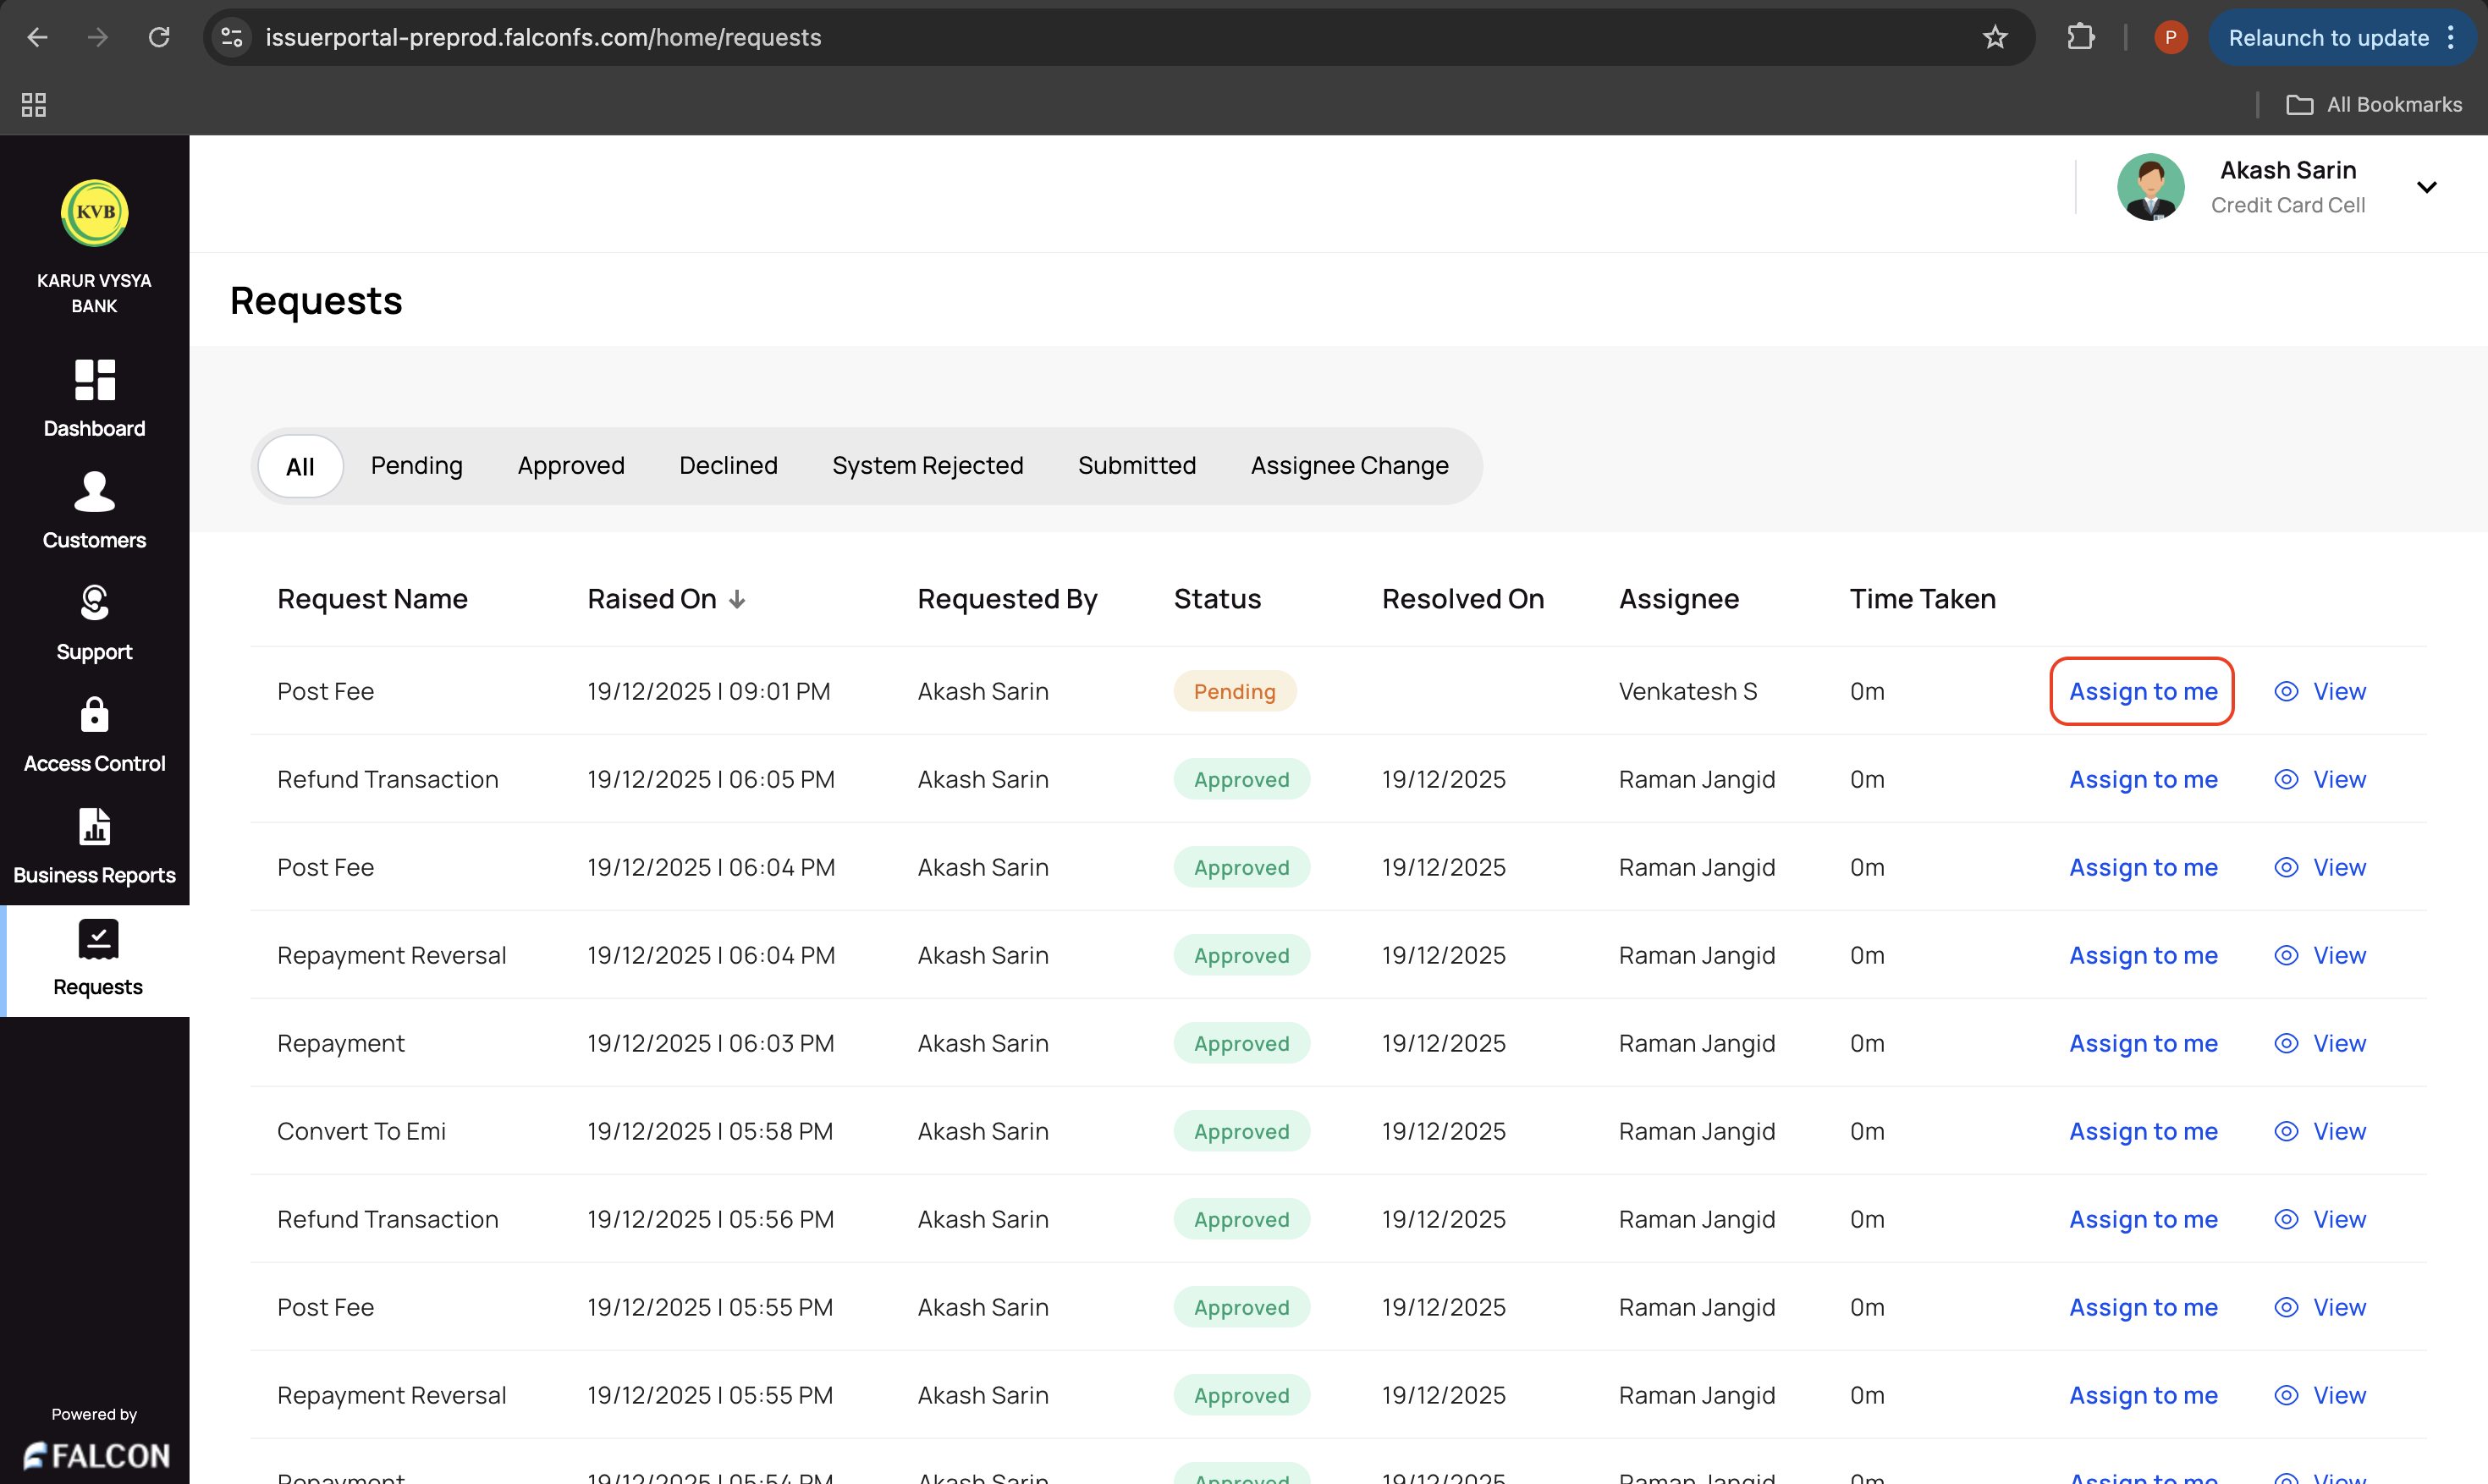Click Assign to me for Pending Post Fee
The height and width of the screenshot is (1484, 2488).
pos(2142,692)
